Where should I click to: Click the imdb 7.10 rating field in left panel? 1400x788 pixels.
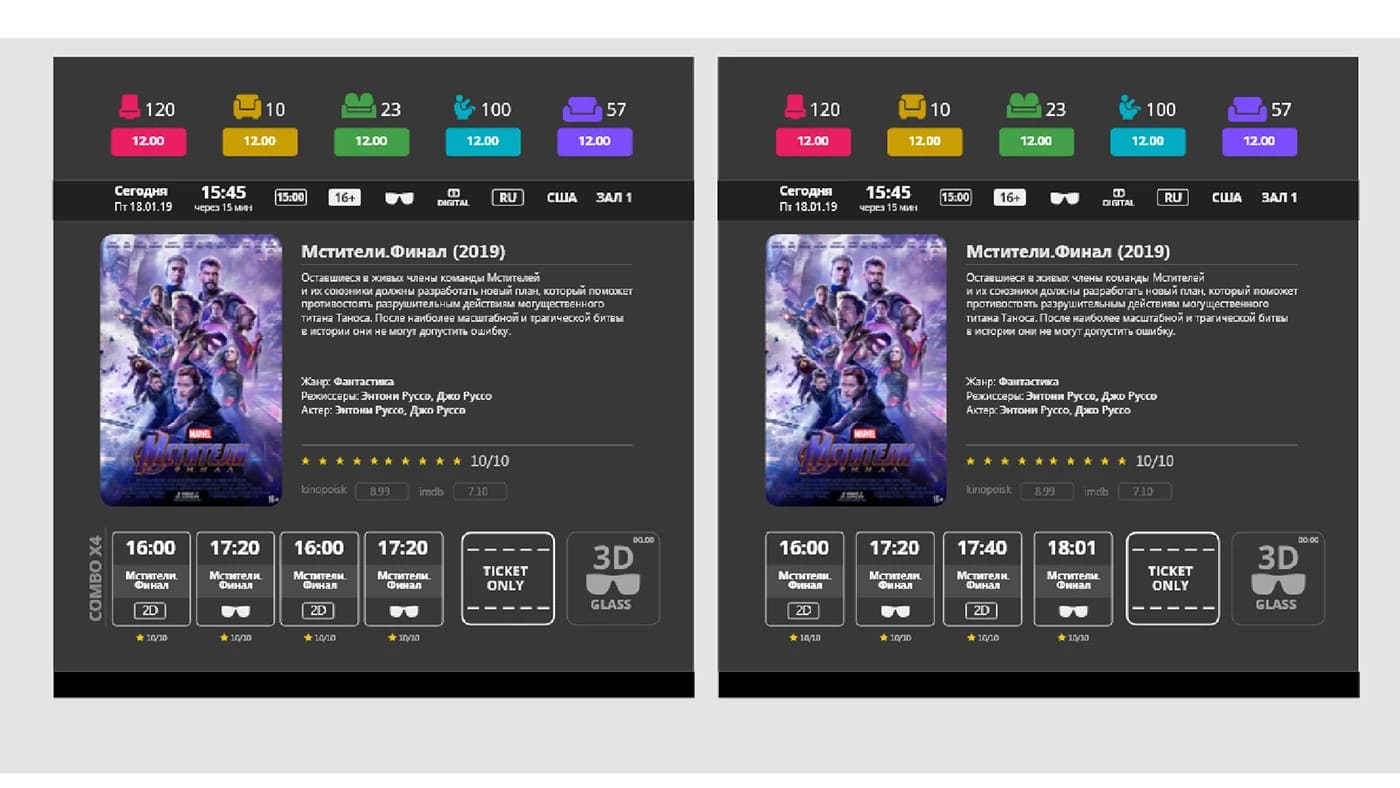tap(479, 491)
